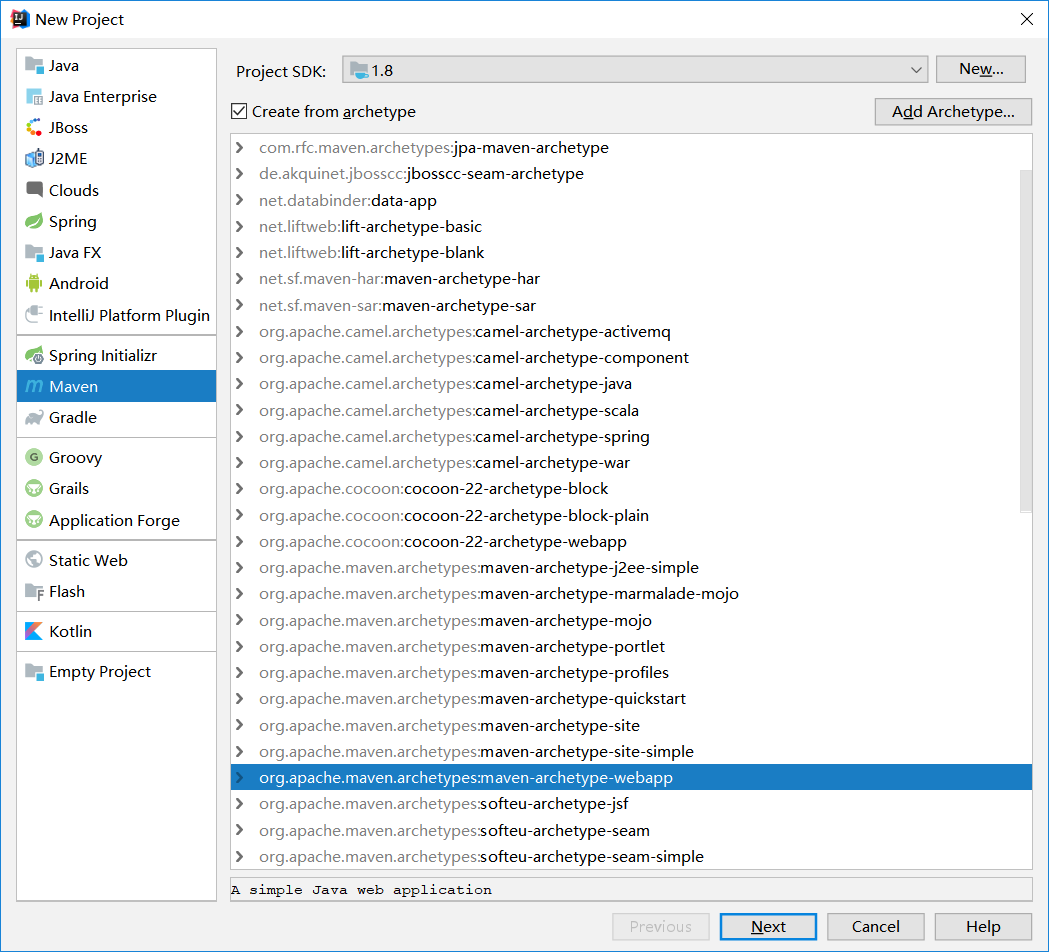Click the archetype list vertical scrollbar

point(1026,341)
